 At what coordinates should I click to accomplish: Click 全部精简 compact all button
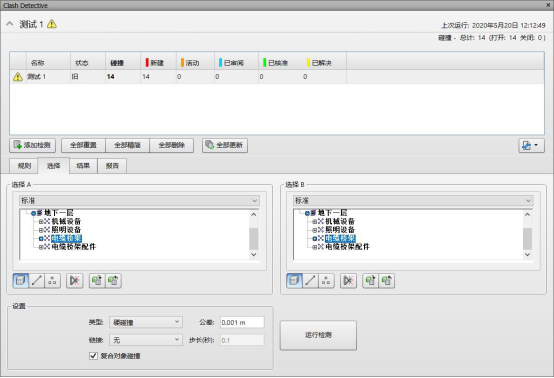click(x=128, y=145)
